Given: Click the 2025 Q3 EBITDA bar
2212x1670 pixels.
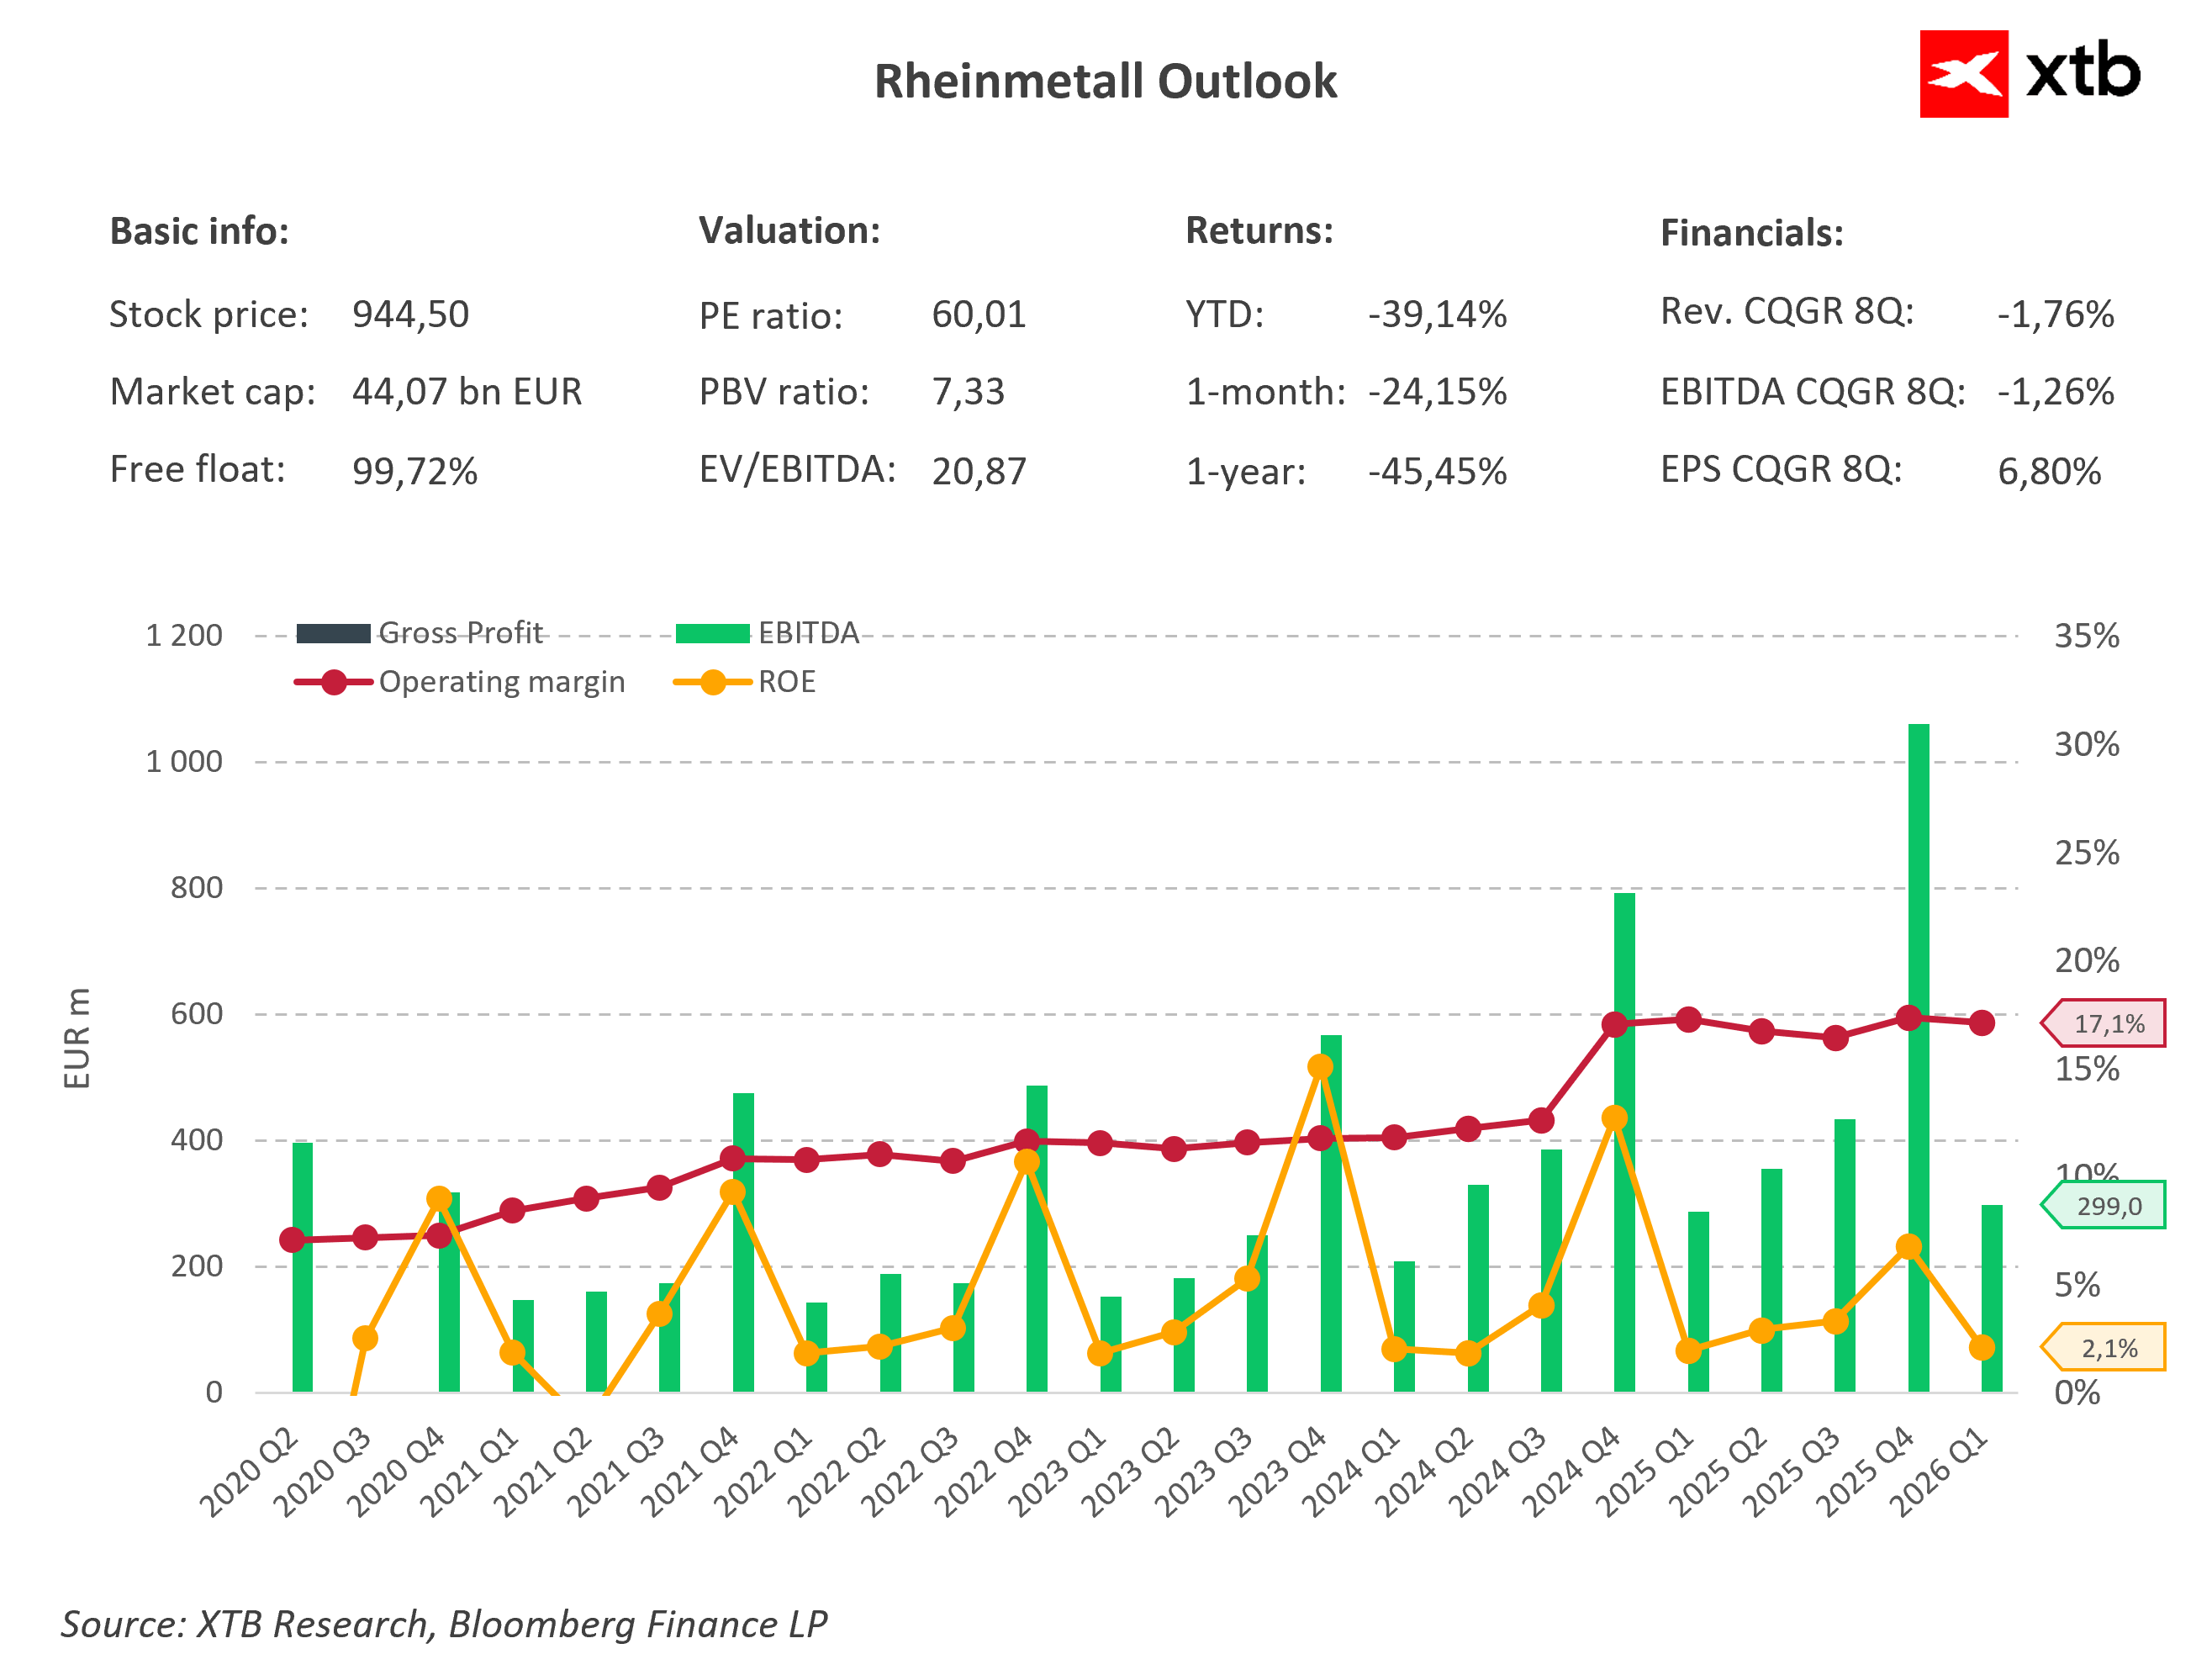Looking at the screenshot, I should pyautogui.click(x=1845, y=1255).
